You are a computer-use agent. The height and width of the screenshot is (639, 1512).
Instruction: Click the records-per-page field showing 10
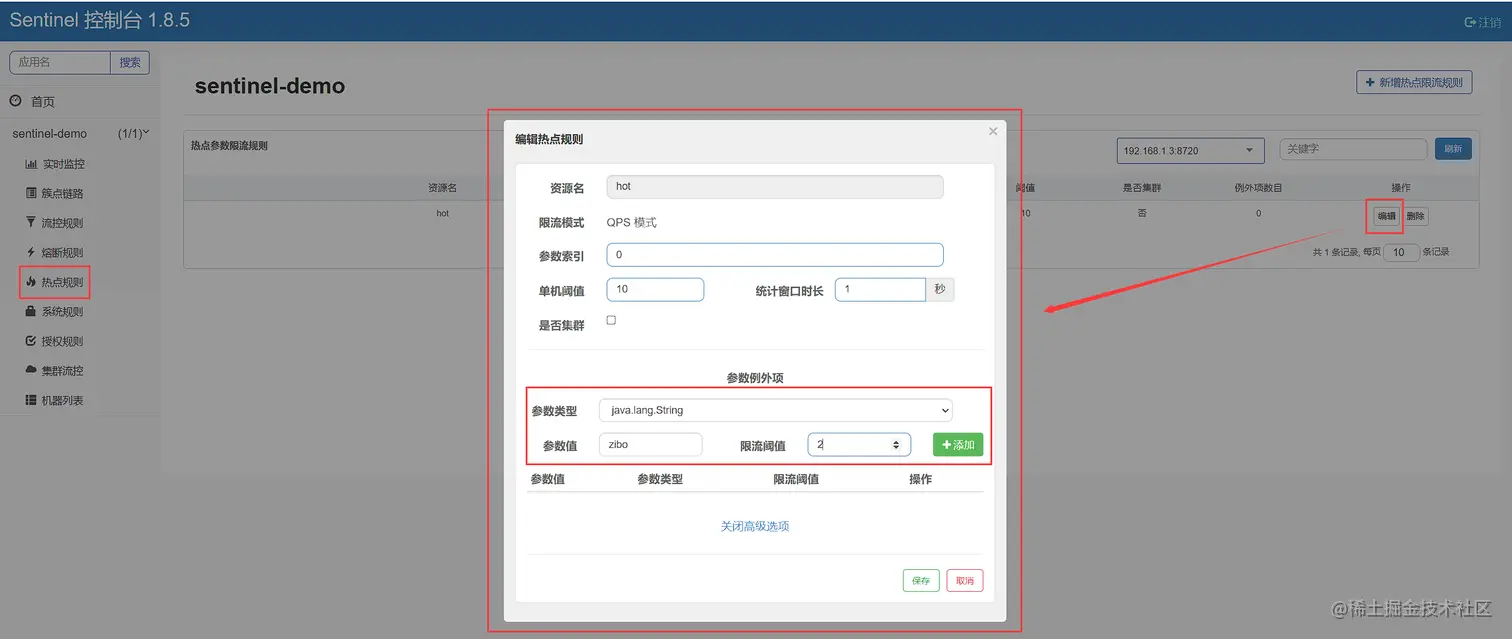(1400, 252)
